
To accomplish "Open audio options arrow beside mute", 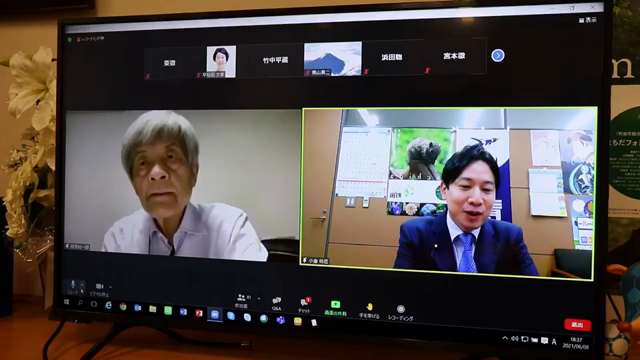I will click(82, 284).
